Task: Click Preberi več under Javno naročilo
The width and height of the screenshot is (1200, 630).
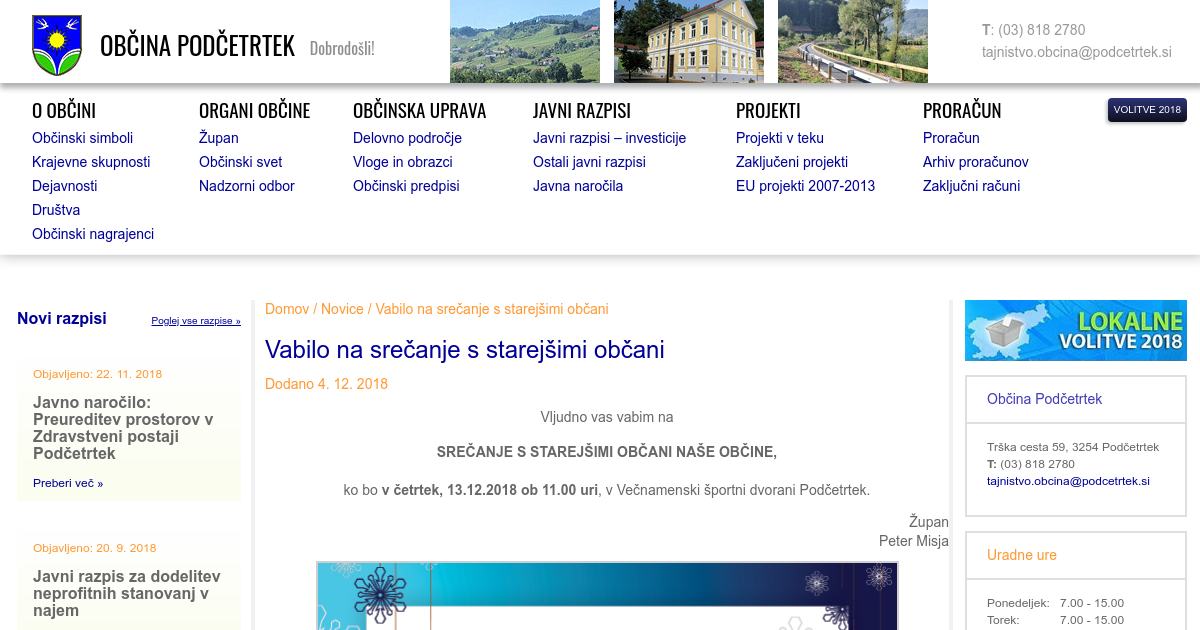Action: [68, 483]
